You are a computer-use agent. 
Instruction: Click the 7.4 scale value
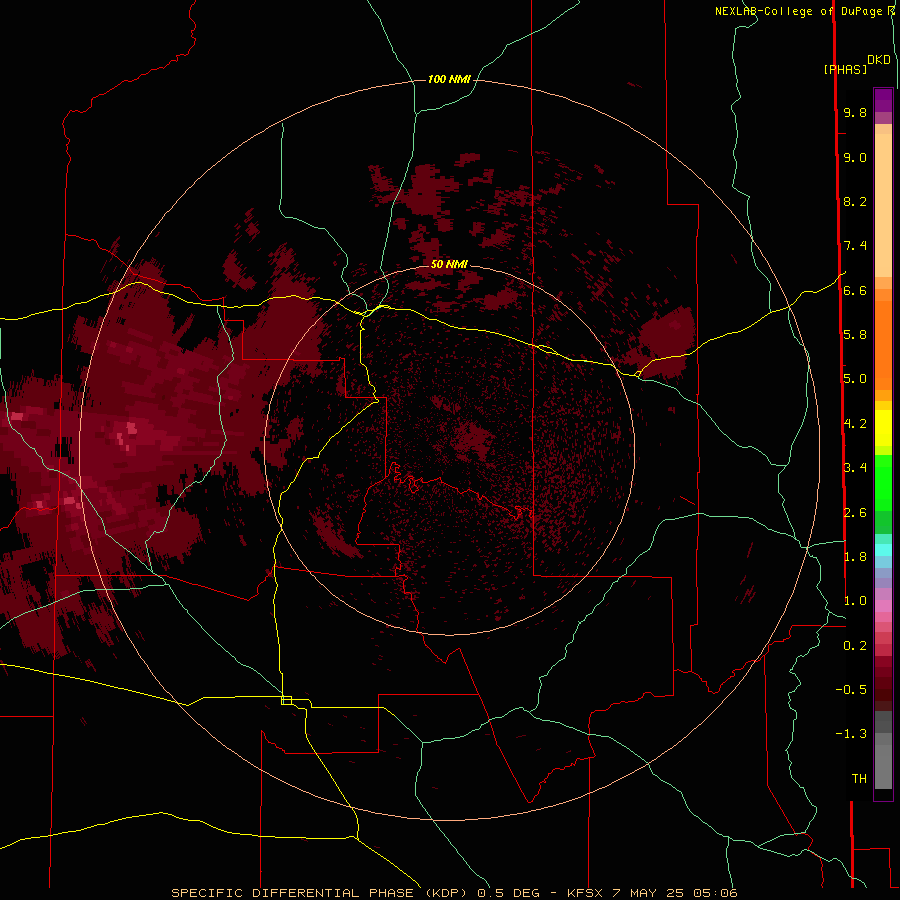pyautogui.click(x=855, y=246)
